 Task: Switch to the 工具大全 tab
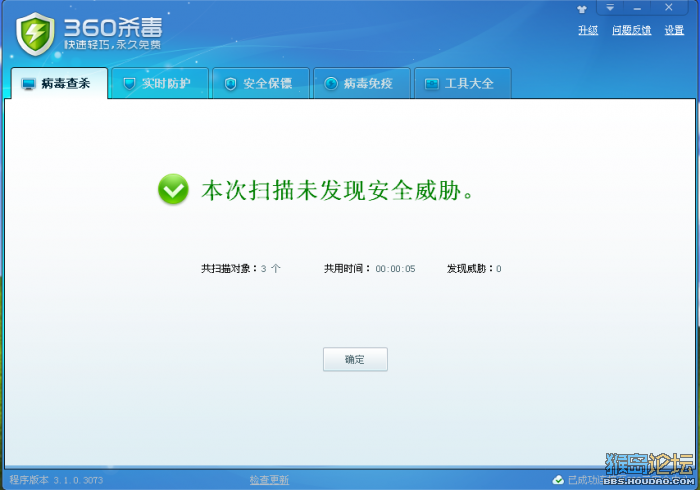[x=462, y=83]
